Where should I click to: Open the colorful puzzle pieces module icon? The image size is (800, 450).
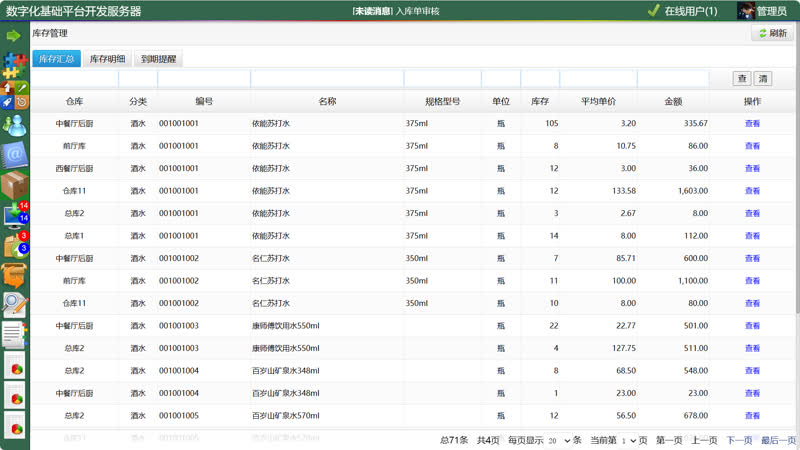[14, 66]
